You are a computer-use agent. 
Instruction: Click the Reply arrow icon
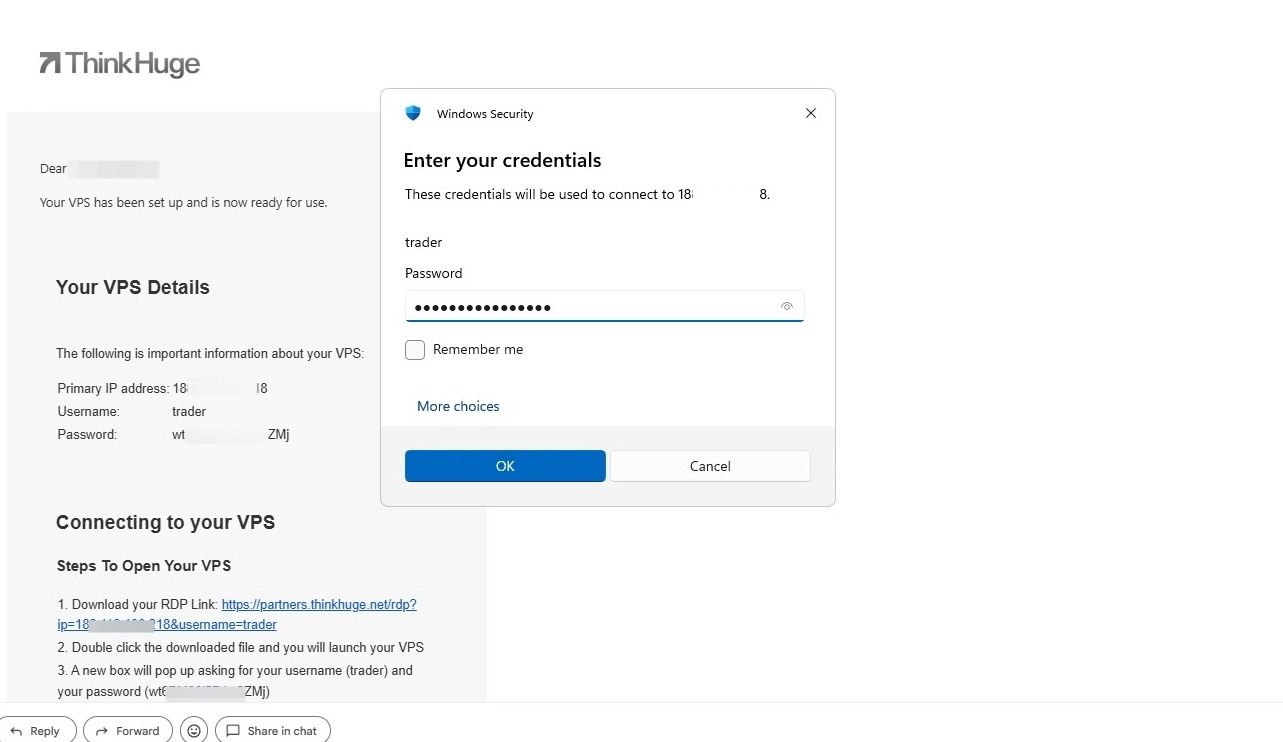pyautogui.click(x=15, y=731)
